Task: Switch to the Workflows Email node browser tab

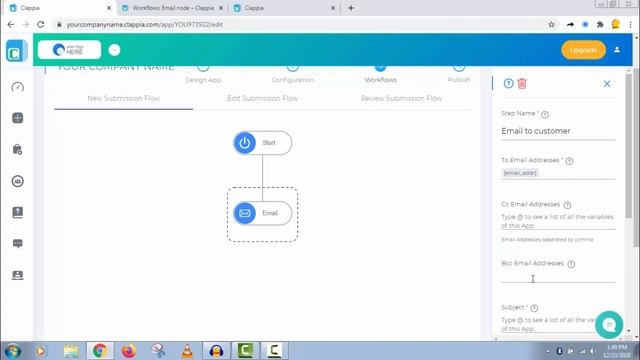Action: 172,8
